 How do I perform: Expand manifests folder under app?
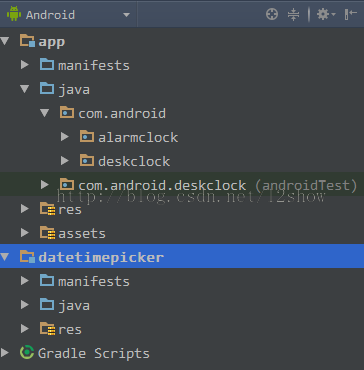point(24,65)
